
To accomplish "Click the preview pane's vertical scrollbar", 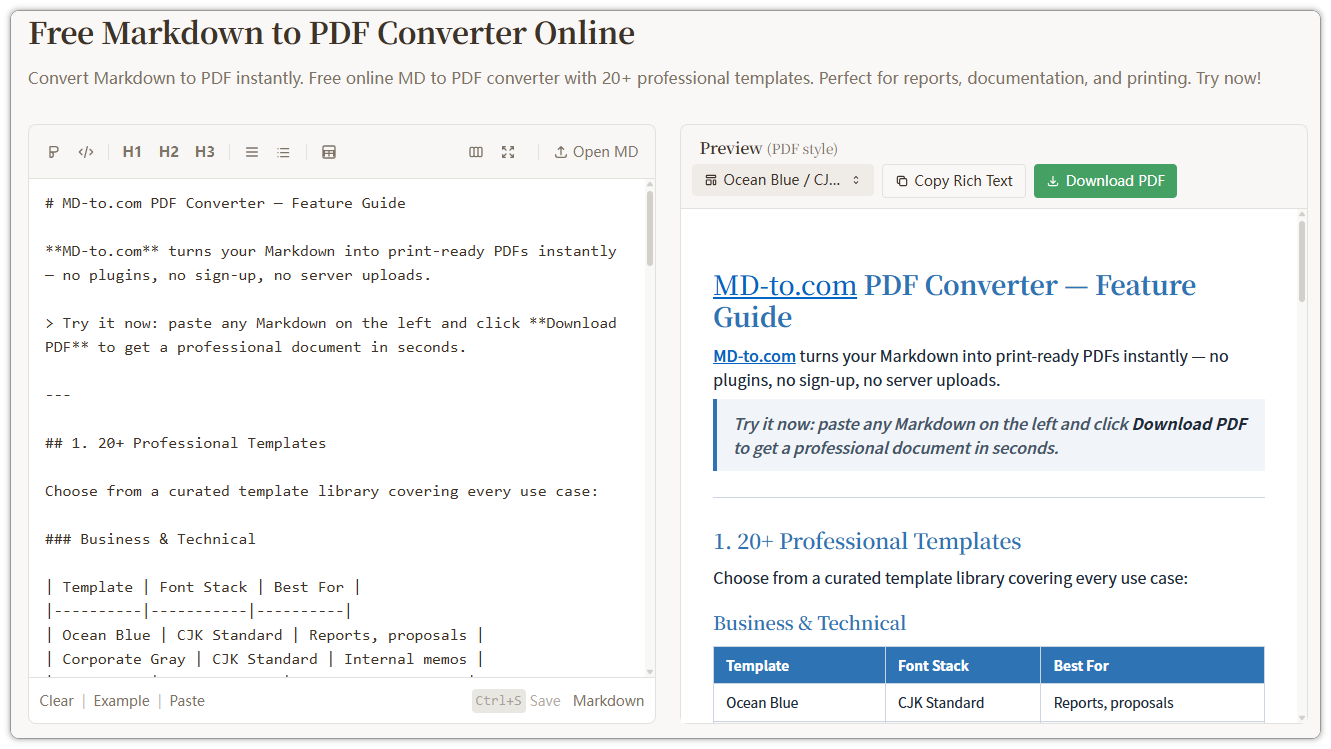I will click(1301, 260).
